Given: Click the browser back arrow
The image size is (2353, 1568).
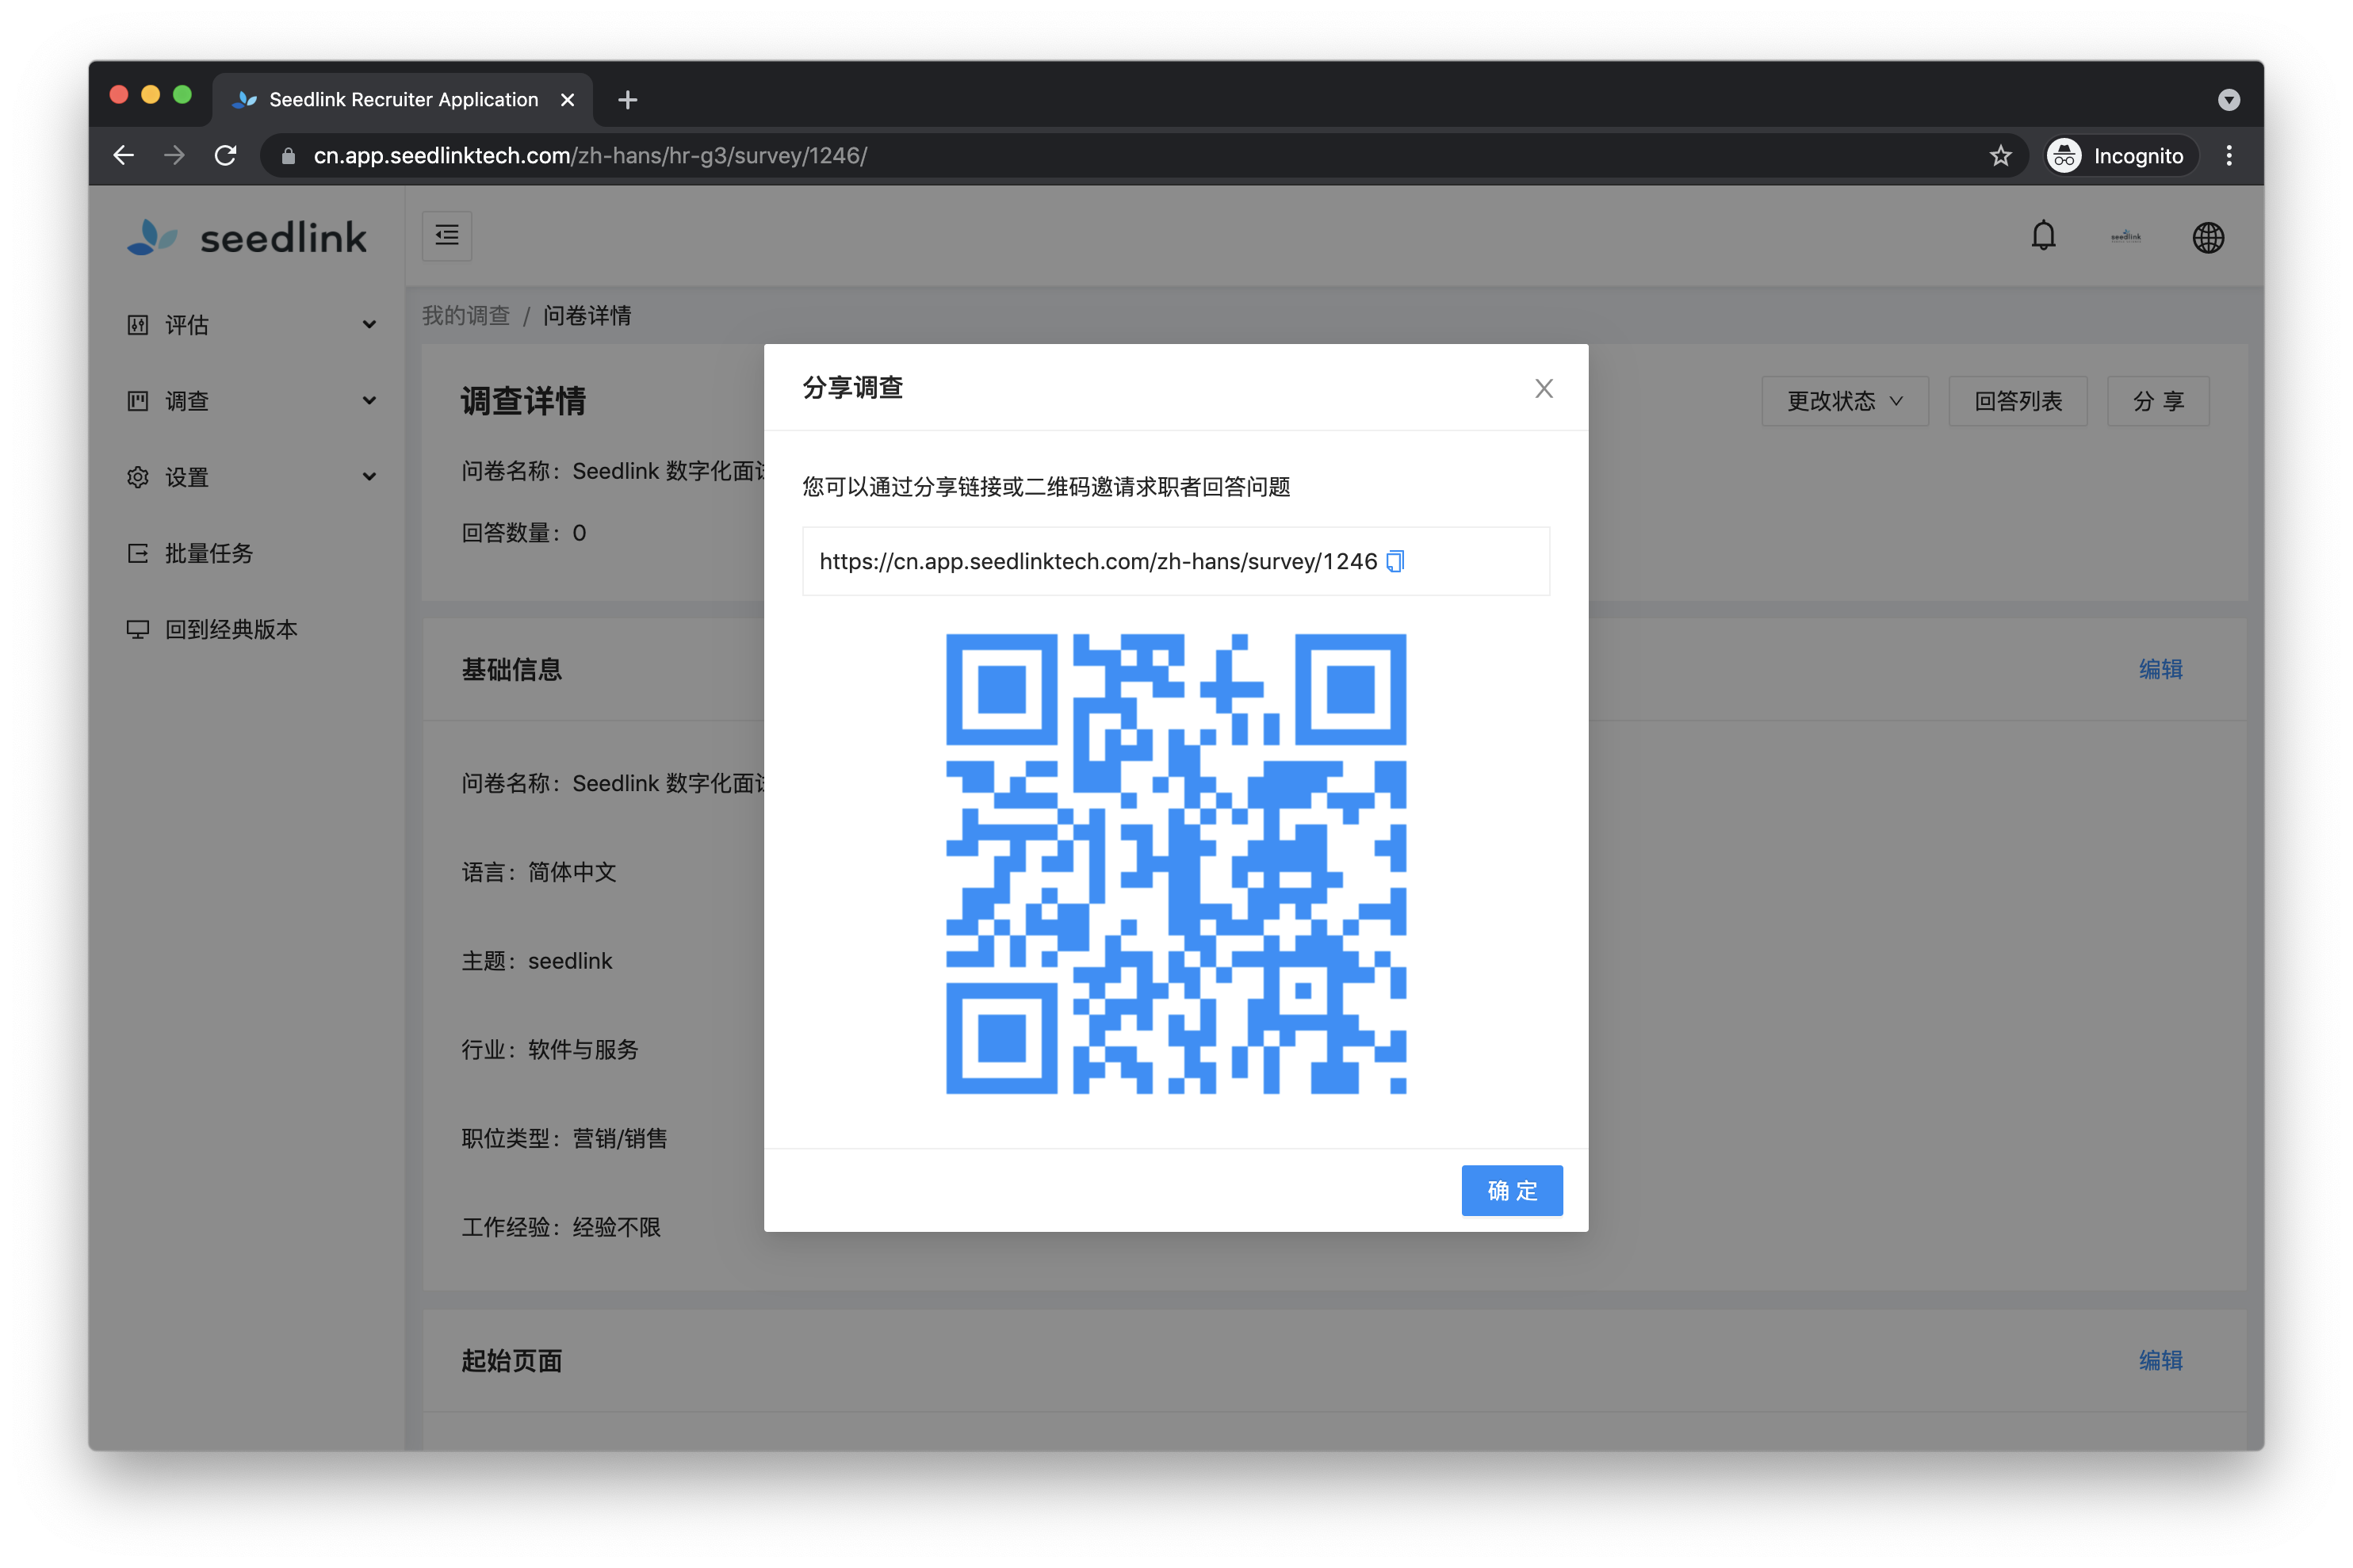Looking at the screenshot, I should 123,155.
